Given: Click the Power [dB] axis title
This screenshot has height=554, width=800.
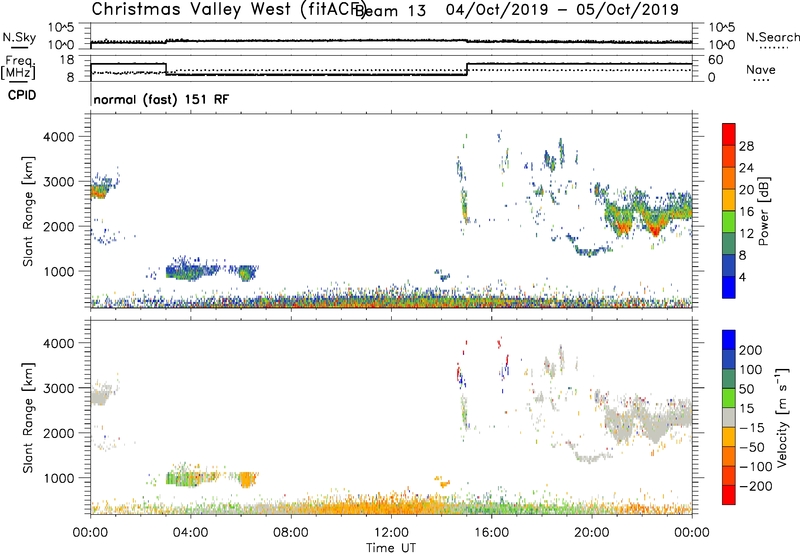Looking at the screenshot, I should click(x=764, y=212).
